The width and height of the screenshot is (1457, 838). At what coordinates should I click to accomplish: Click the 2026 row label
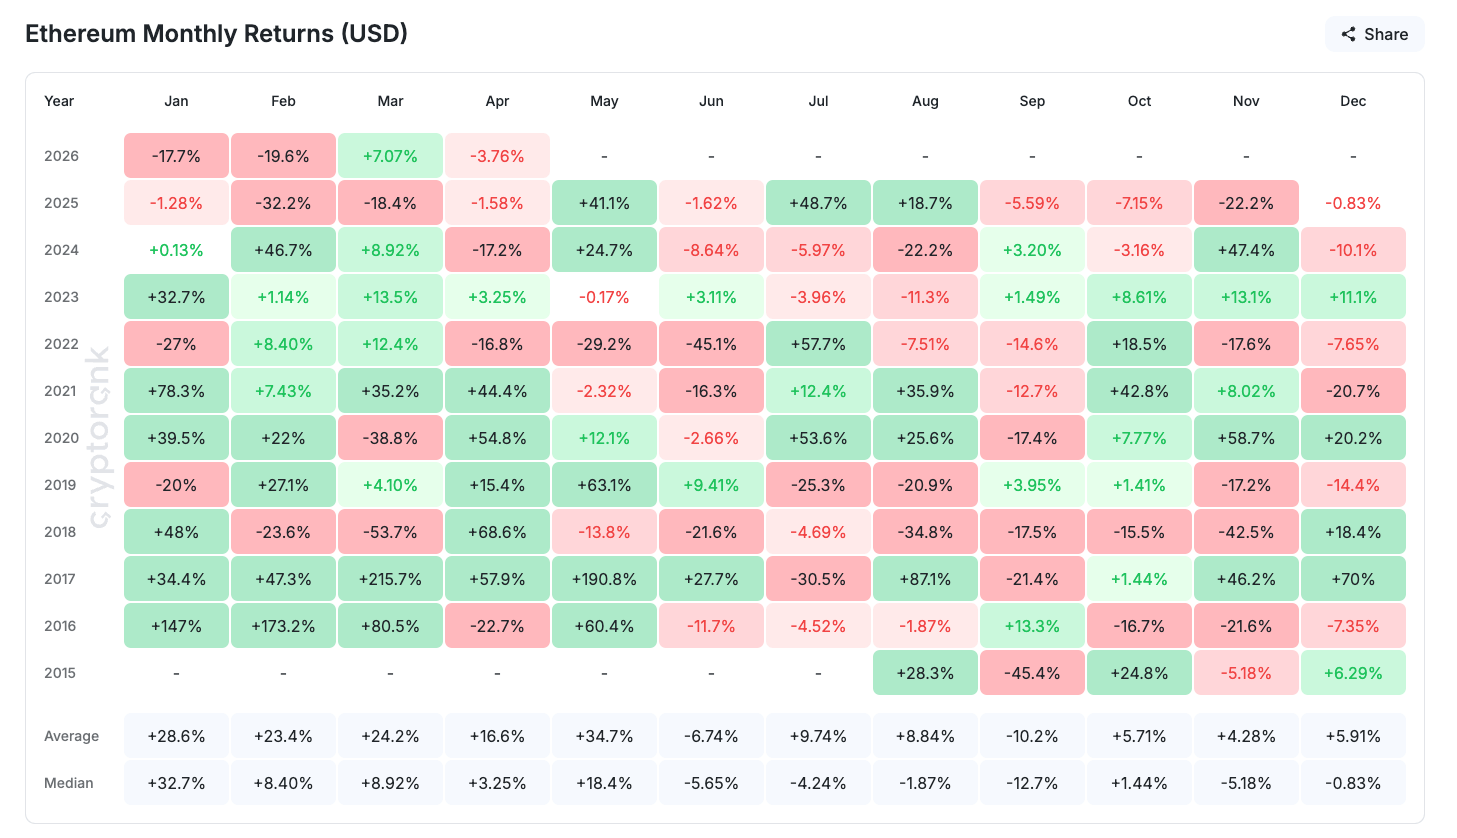pos(61,156)
